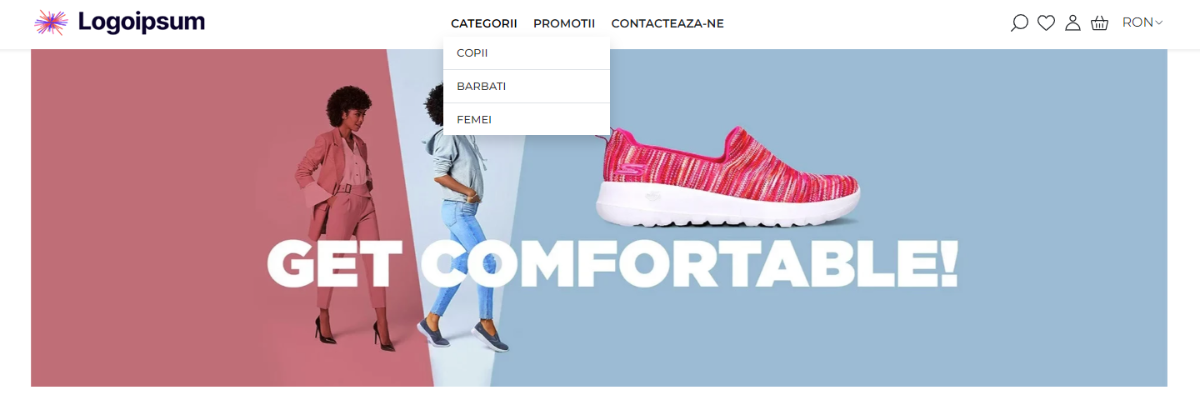The width and height of the screenshot is (1200, 400).
Task: Expand the chevron arrow beside RON
Action: [x=1160, y=23]
